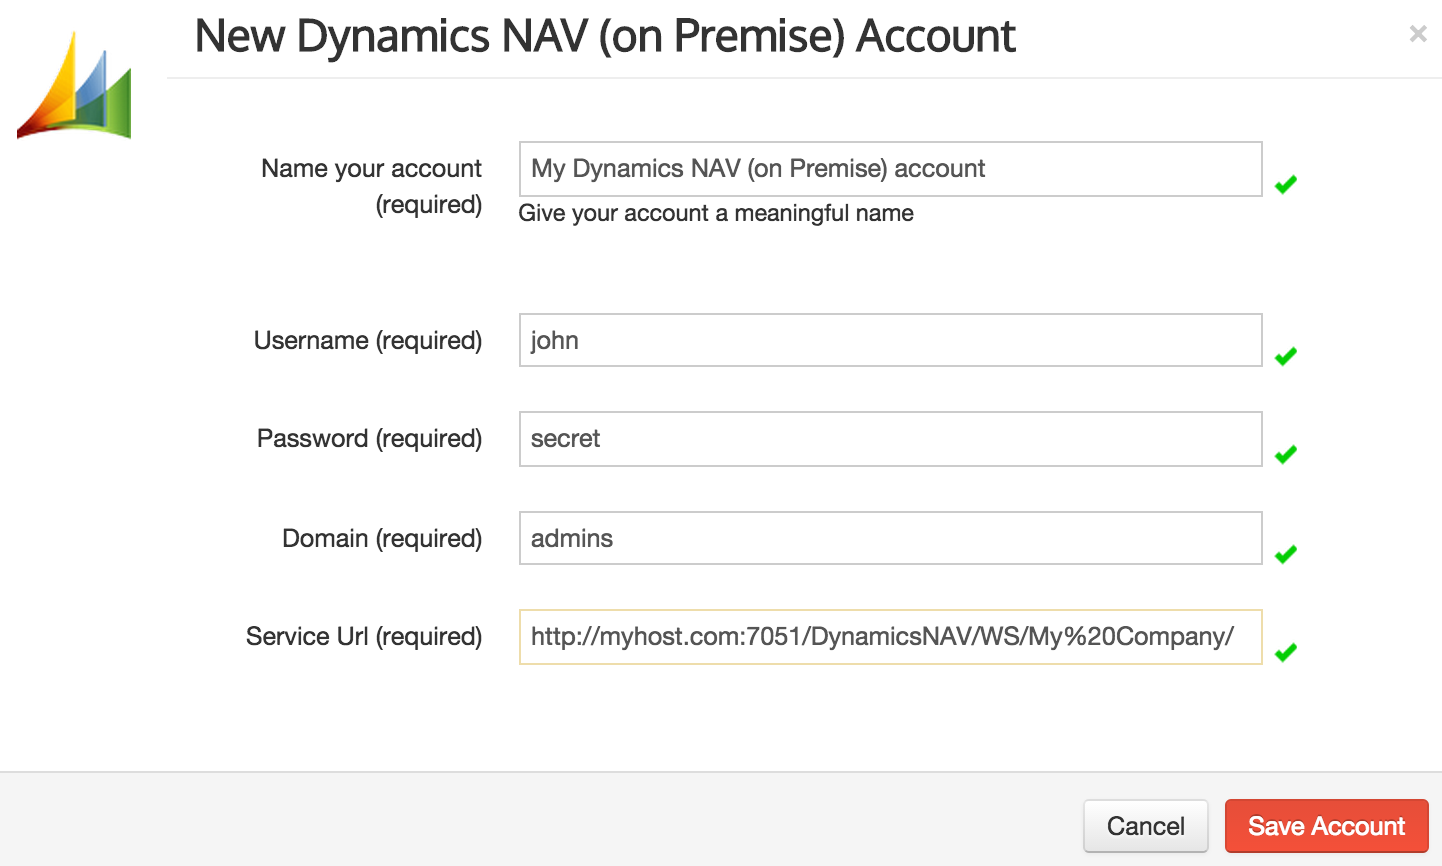Focus the Service Url input field
This screenshot has height=866, width=1442.
point(890,637)
